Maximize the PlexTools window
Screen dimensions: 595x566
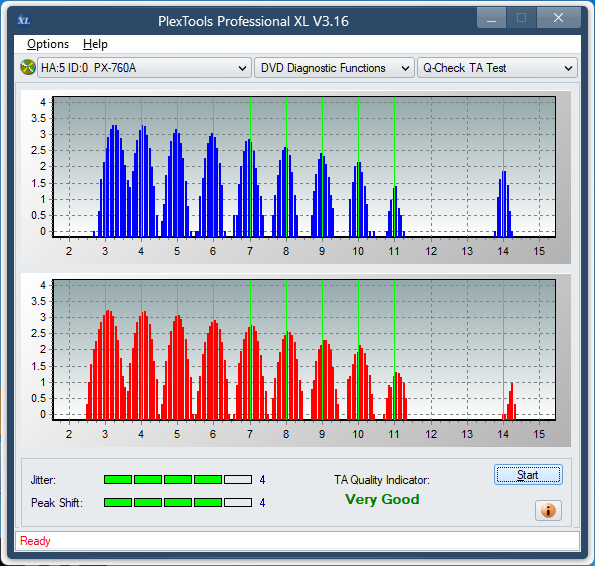[521, 18]
